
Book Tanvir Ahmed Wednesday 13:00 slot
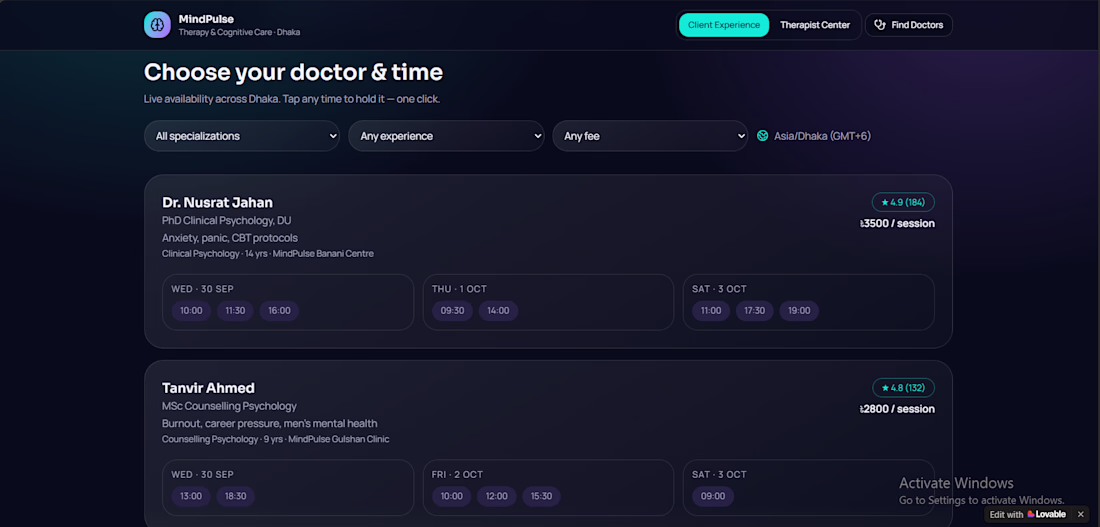tap(191, 496)
